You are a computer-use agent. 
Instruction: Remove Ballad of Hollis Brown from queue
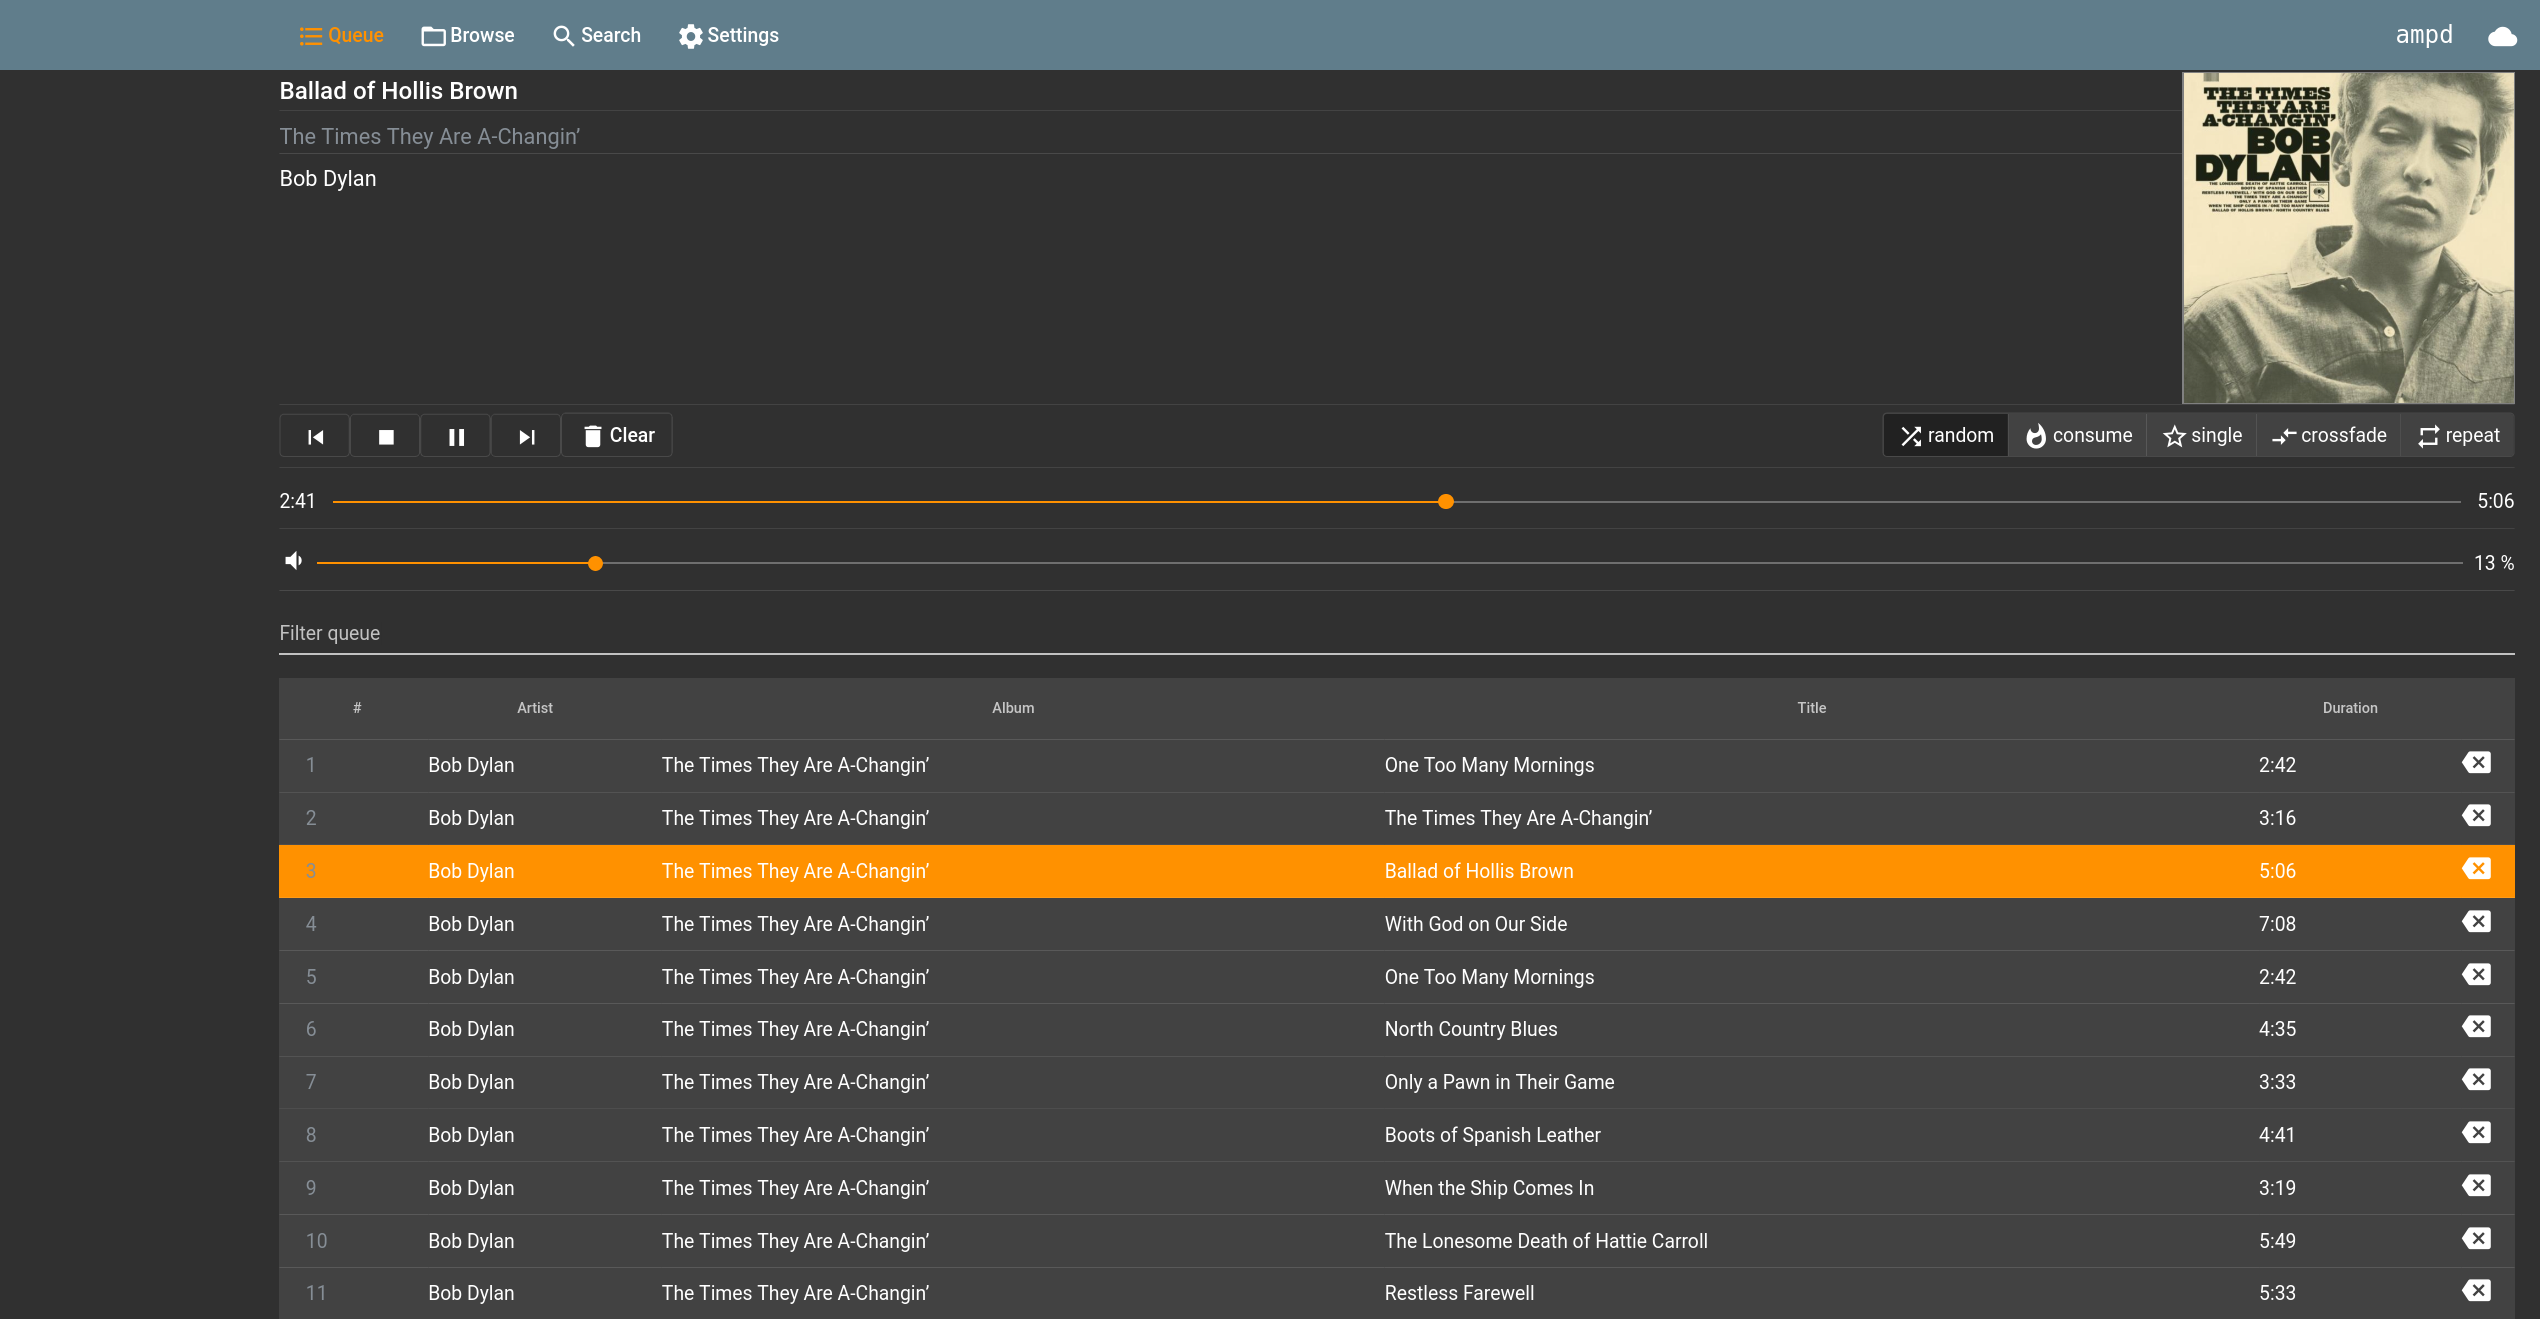point(2477,869)
